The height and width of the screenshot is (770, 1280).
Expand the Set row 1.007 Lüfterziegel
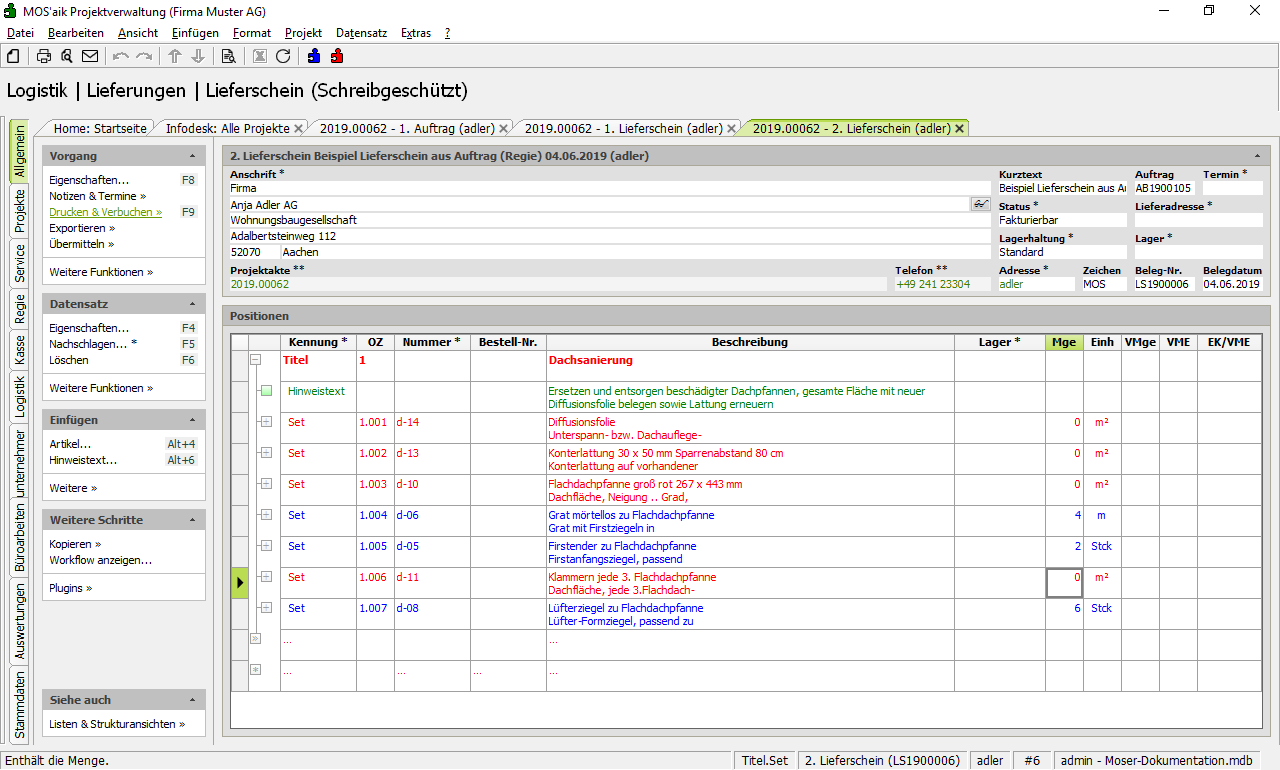pos(266,608)
